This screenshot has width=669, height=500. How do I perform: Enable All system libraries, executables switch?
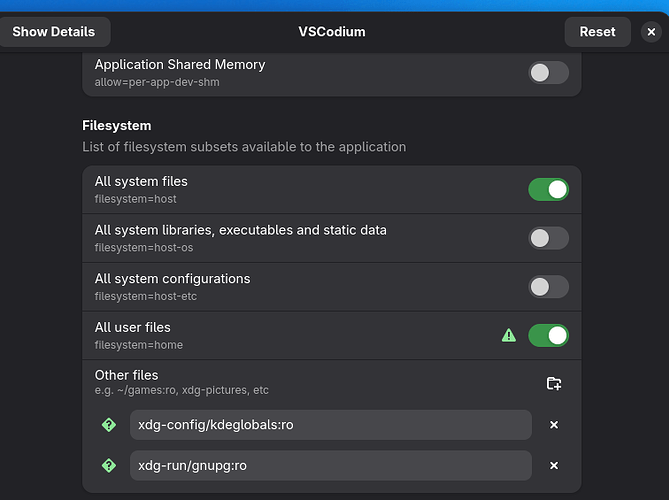click(x=548, y=238)
